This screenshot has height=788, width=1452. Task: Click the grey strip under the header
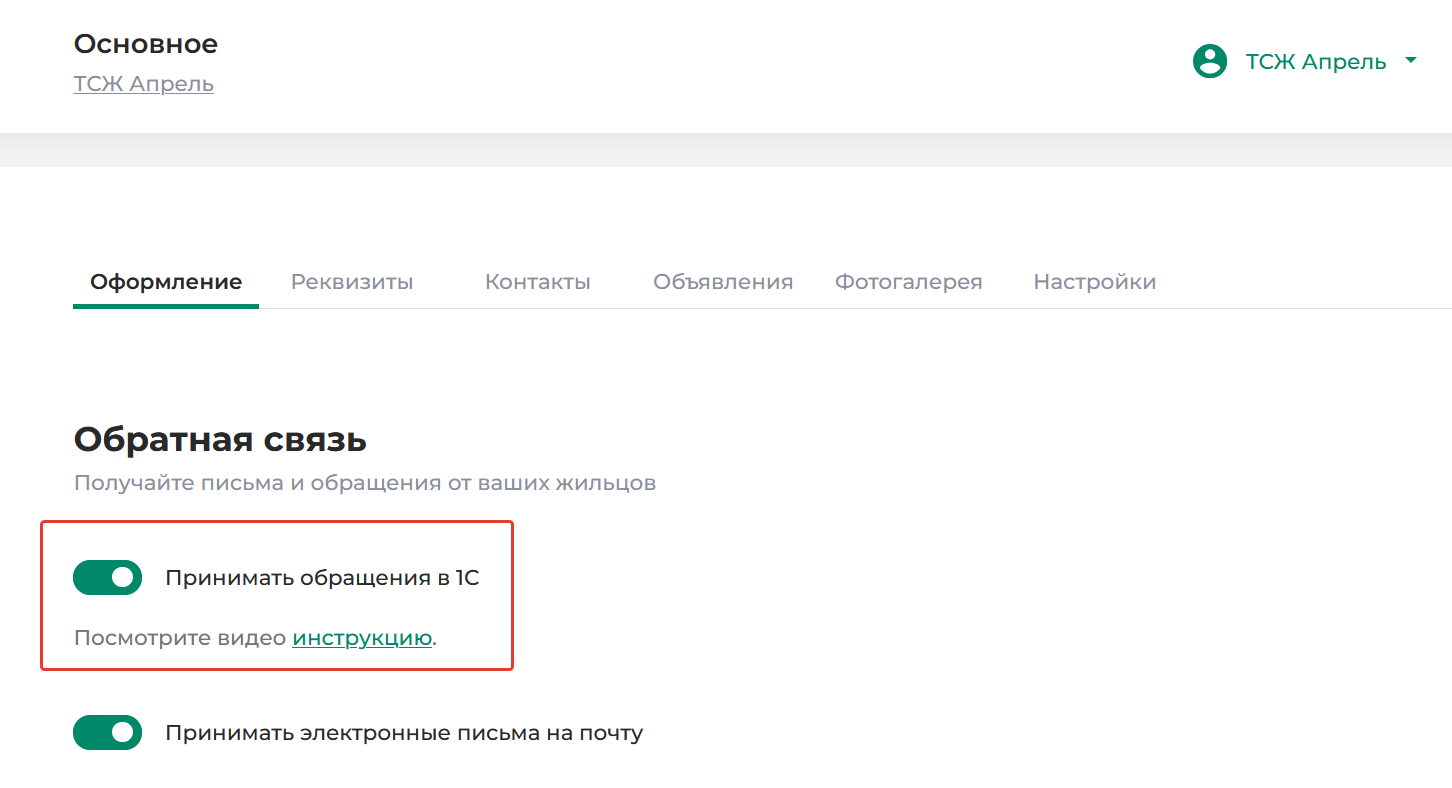point(726,150)
